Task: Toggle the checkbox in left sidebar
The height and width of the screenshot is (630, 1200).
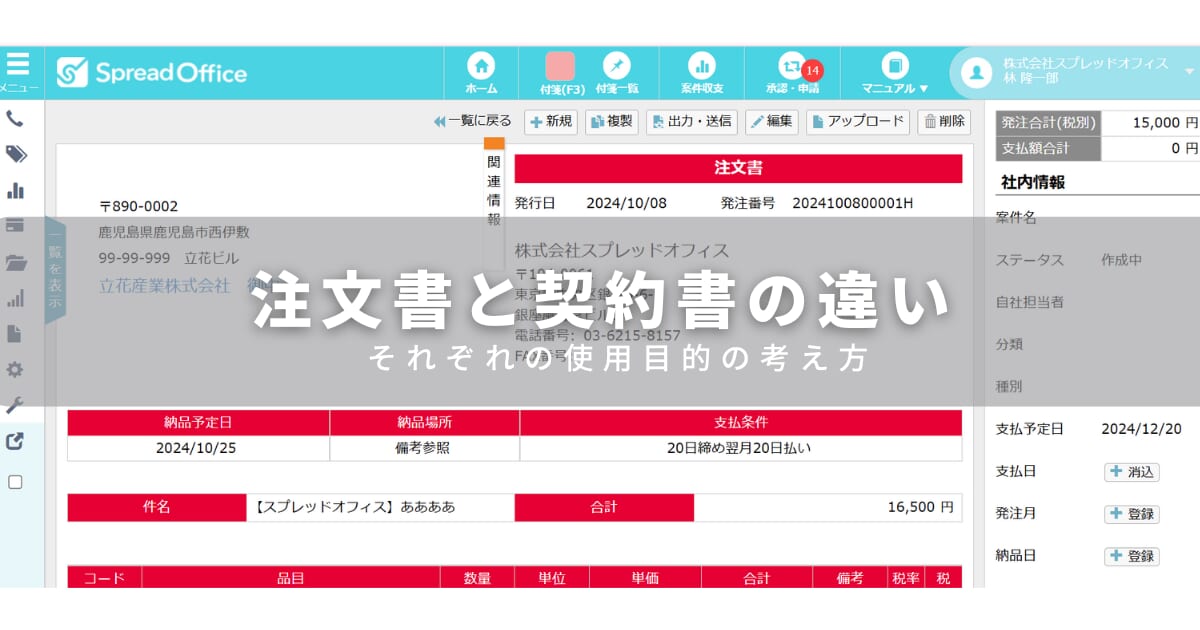Action: [x=15, y=482]
